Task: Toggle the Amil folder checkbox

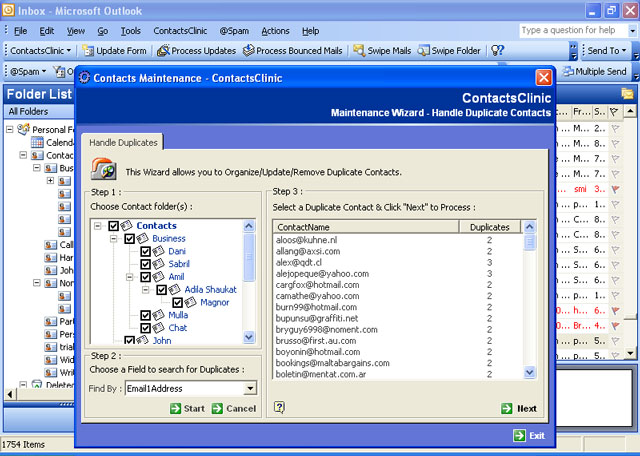Action: coord(145,277)
